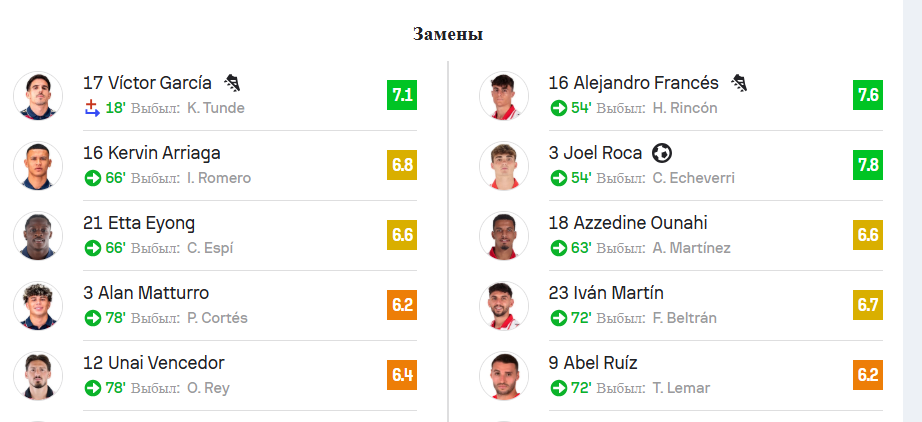Screen dimensions: 922x422
Task: Click Abel Ruíz's green substitution arrow
Action: [x=559, y=388]
